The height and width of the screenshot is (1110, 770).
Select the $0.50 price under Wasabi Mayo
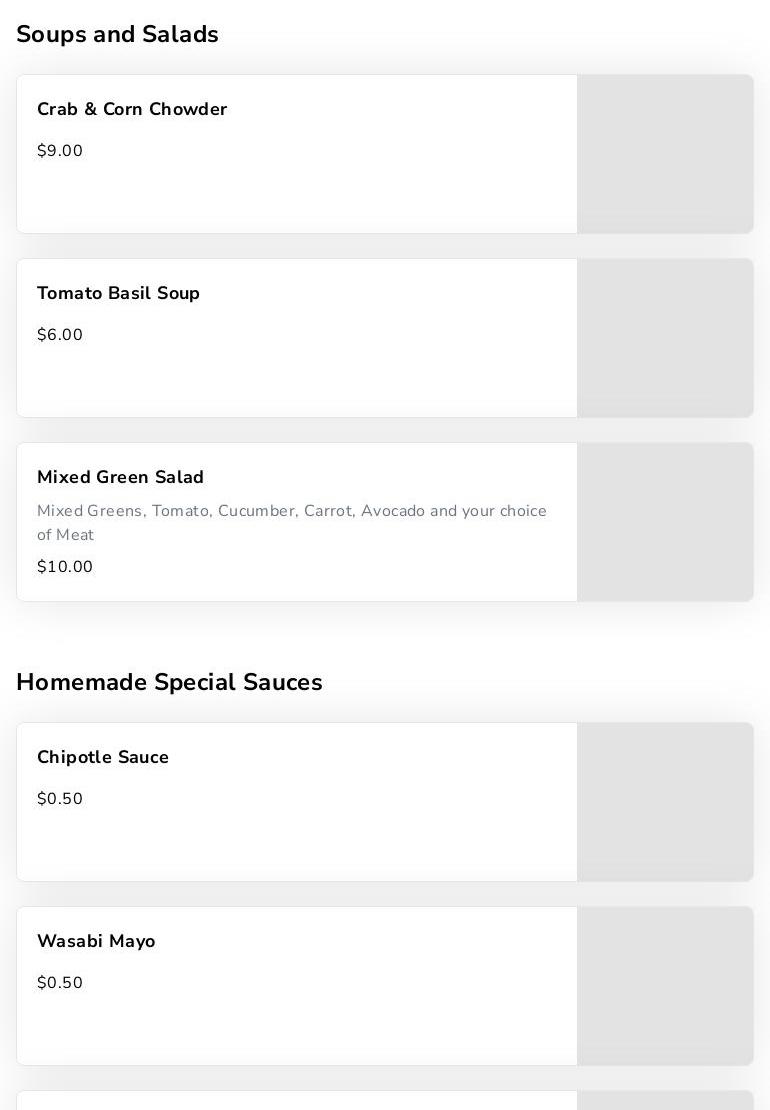[60, 983]
